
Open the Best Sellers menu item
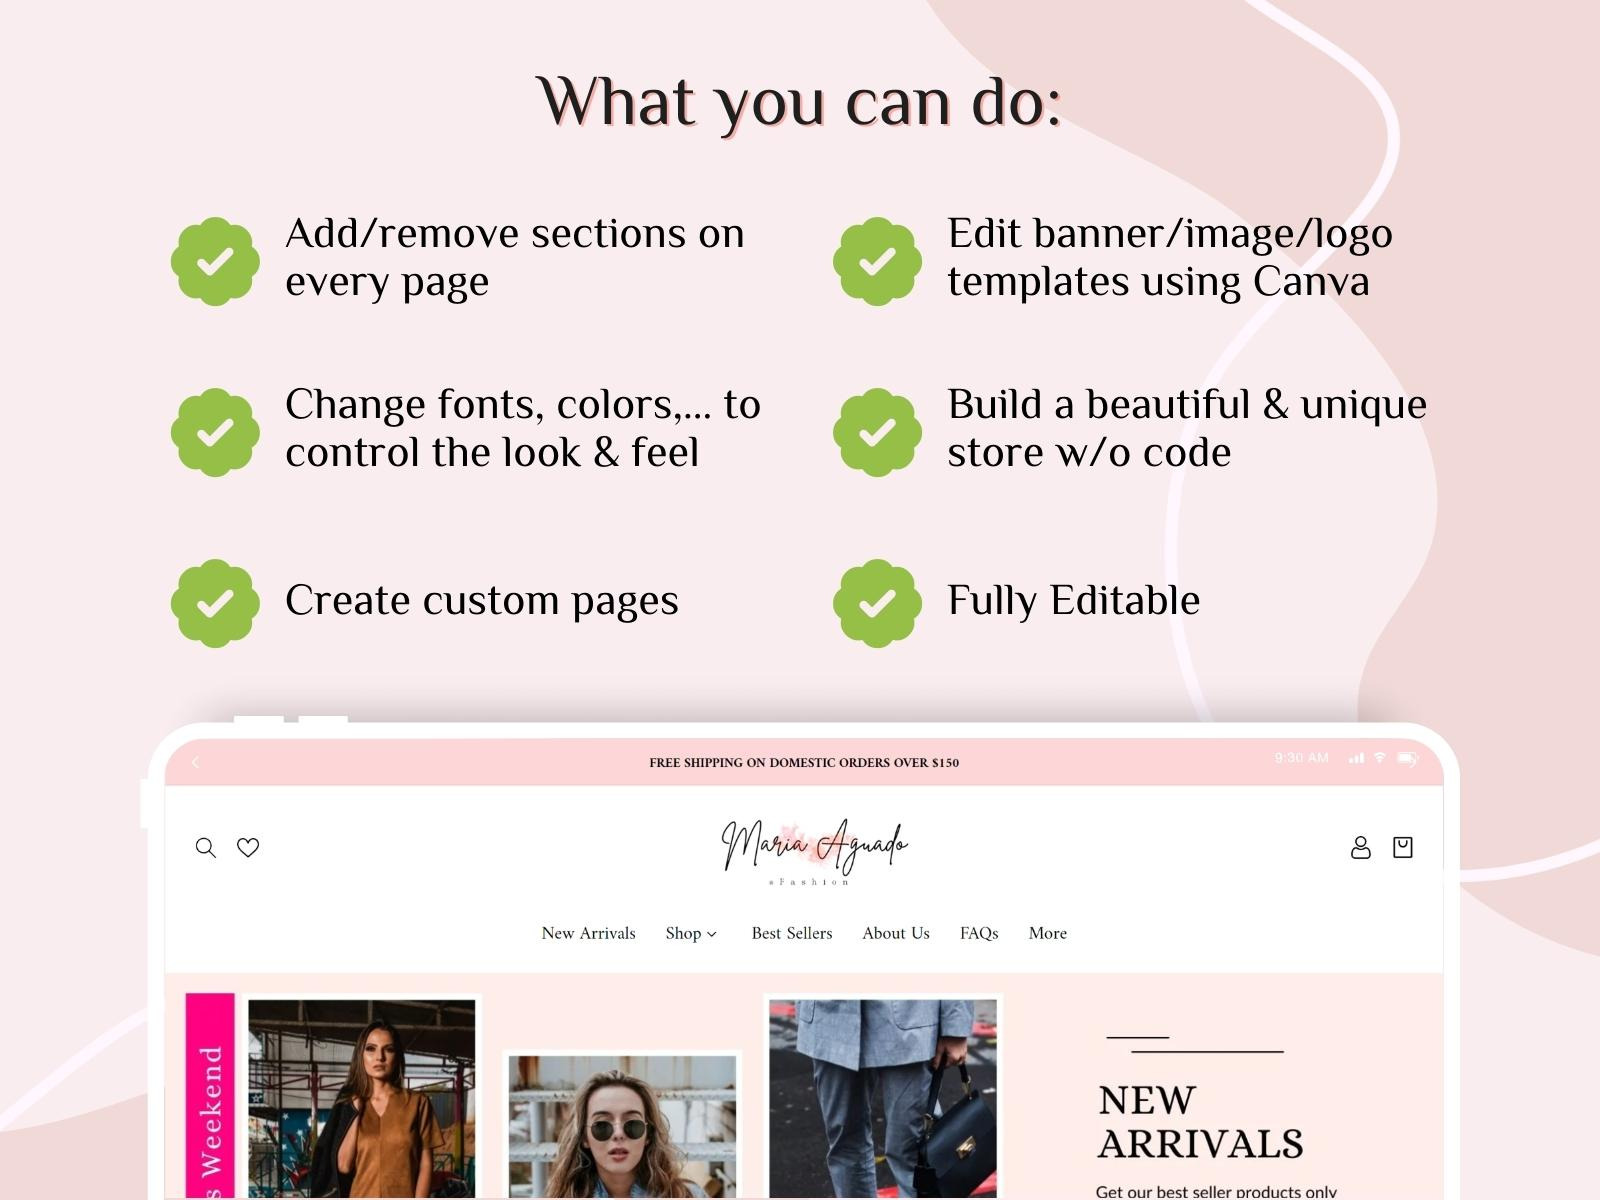(x=792, y=933)
